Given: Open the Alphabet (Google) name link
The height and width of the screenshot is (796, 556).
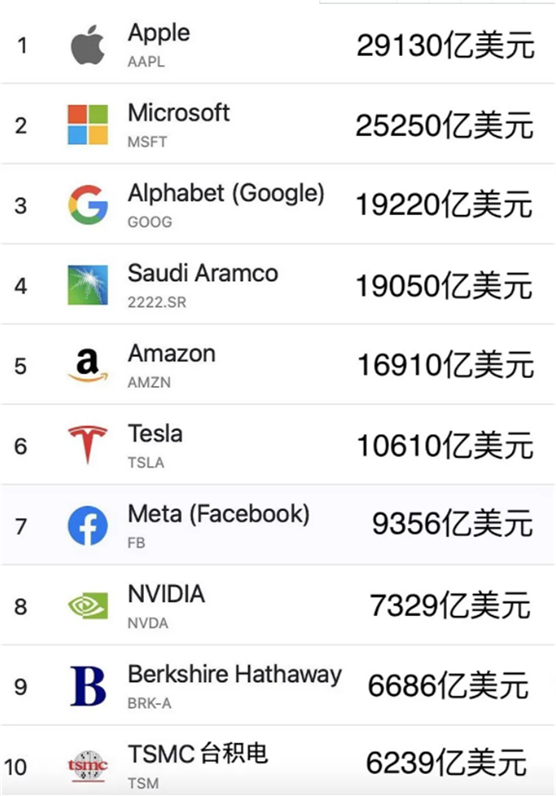Looking at the screenshot, I should pyautogui.click(x=226, y=193).
